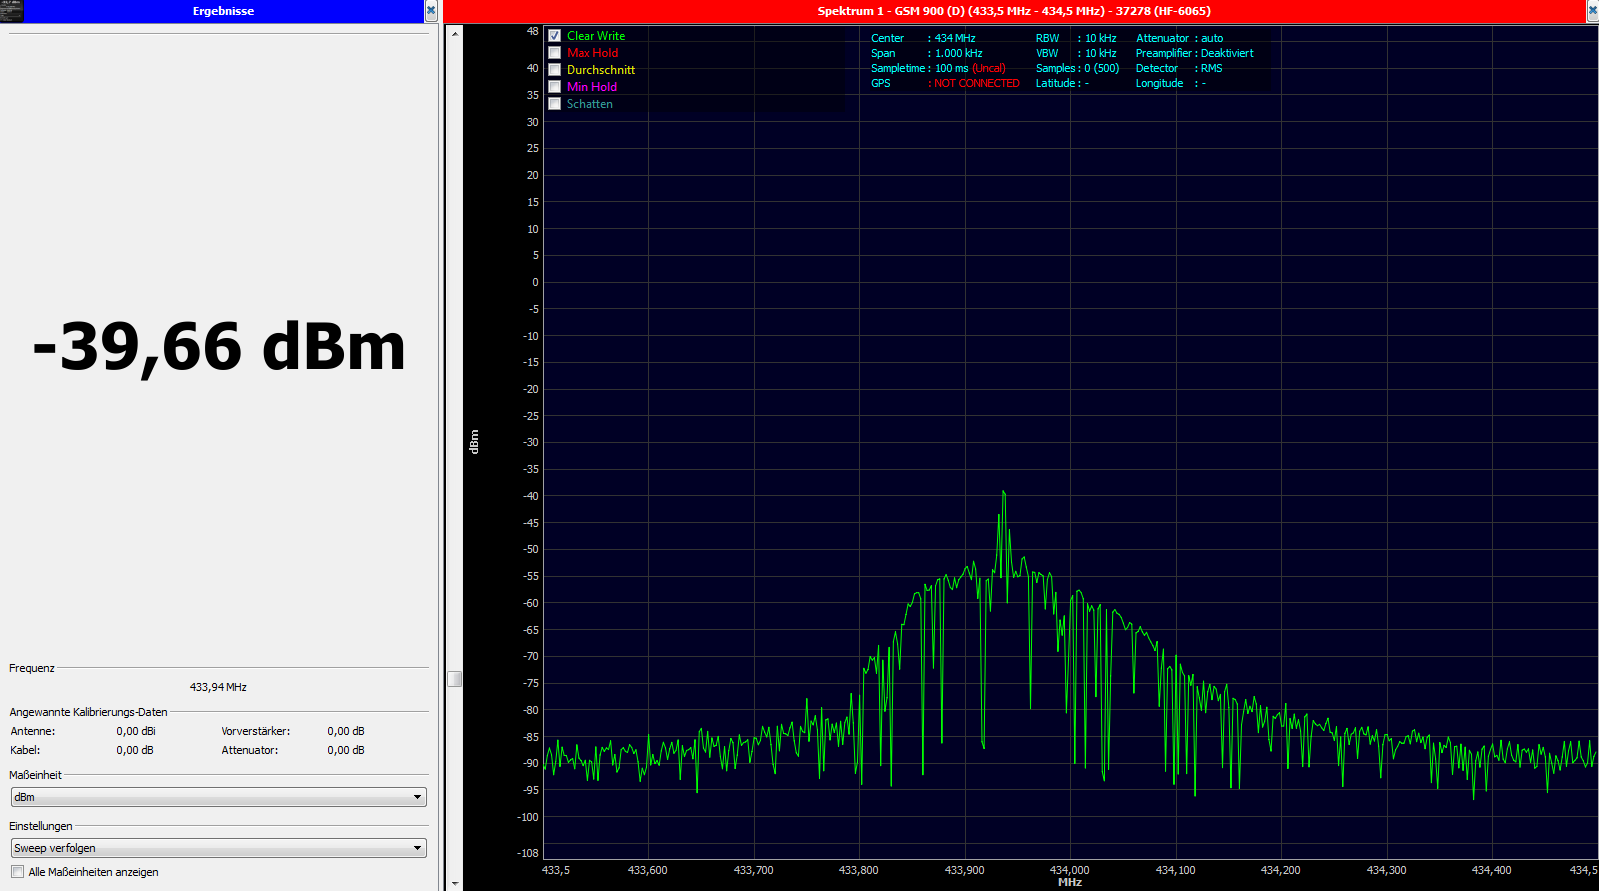Click the large -39,66 dBm readout

(219, 348)
